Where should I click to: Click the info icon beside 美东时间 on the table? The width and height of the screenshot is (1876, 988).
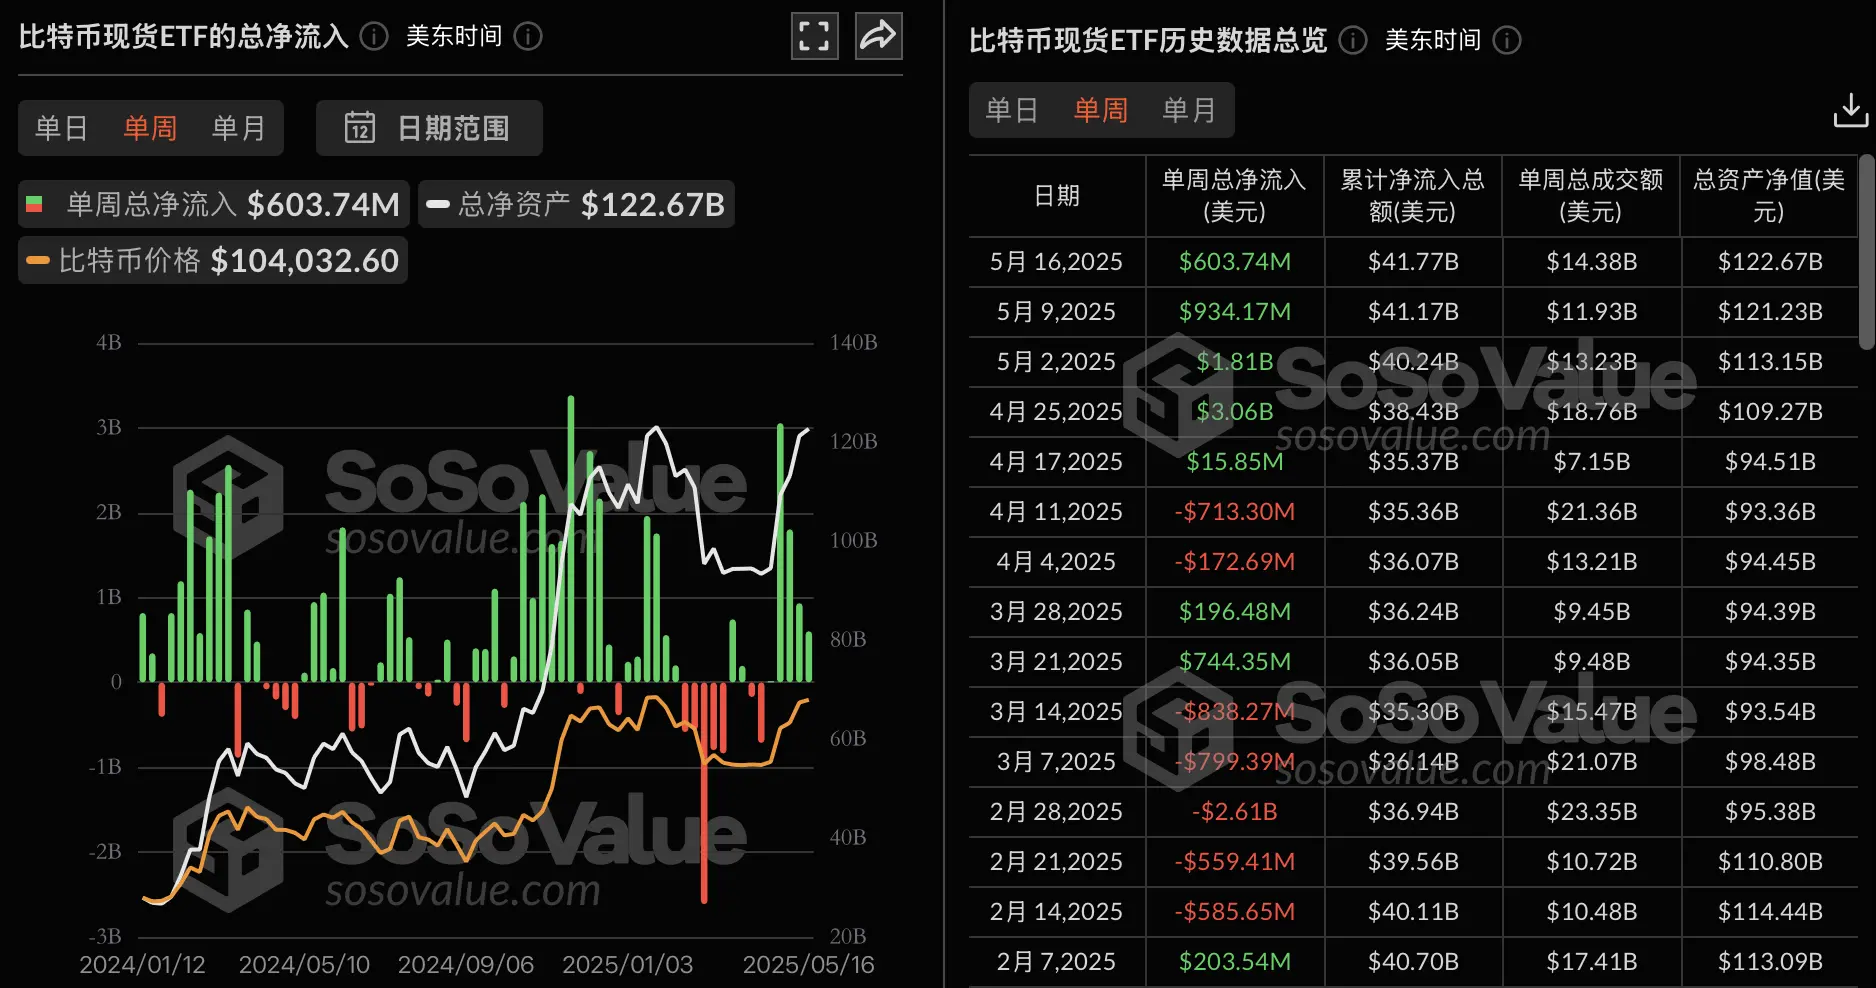pos(1509,42)
